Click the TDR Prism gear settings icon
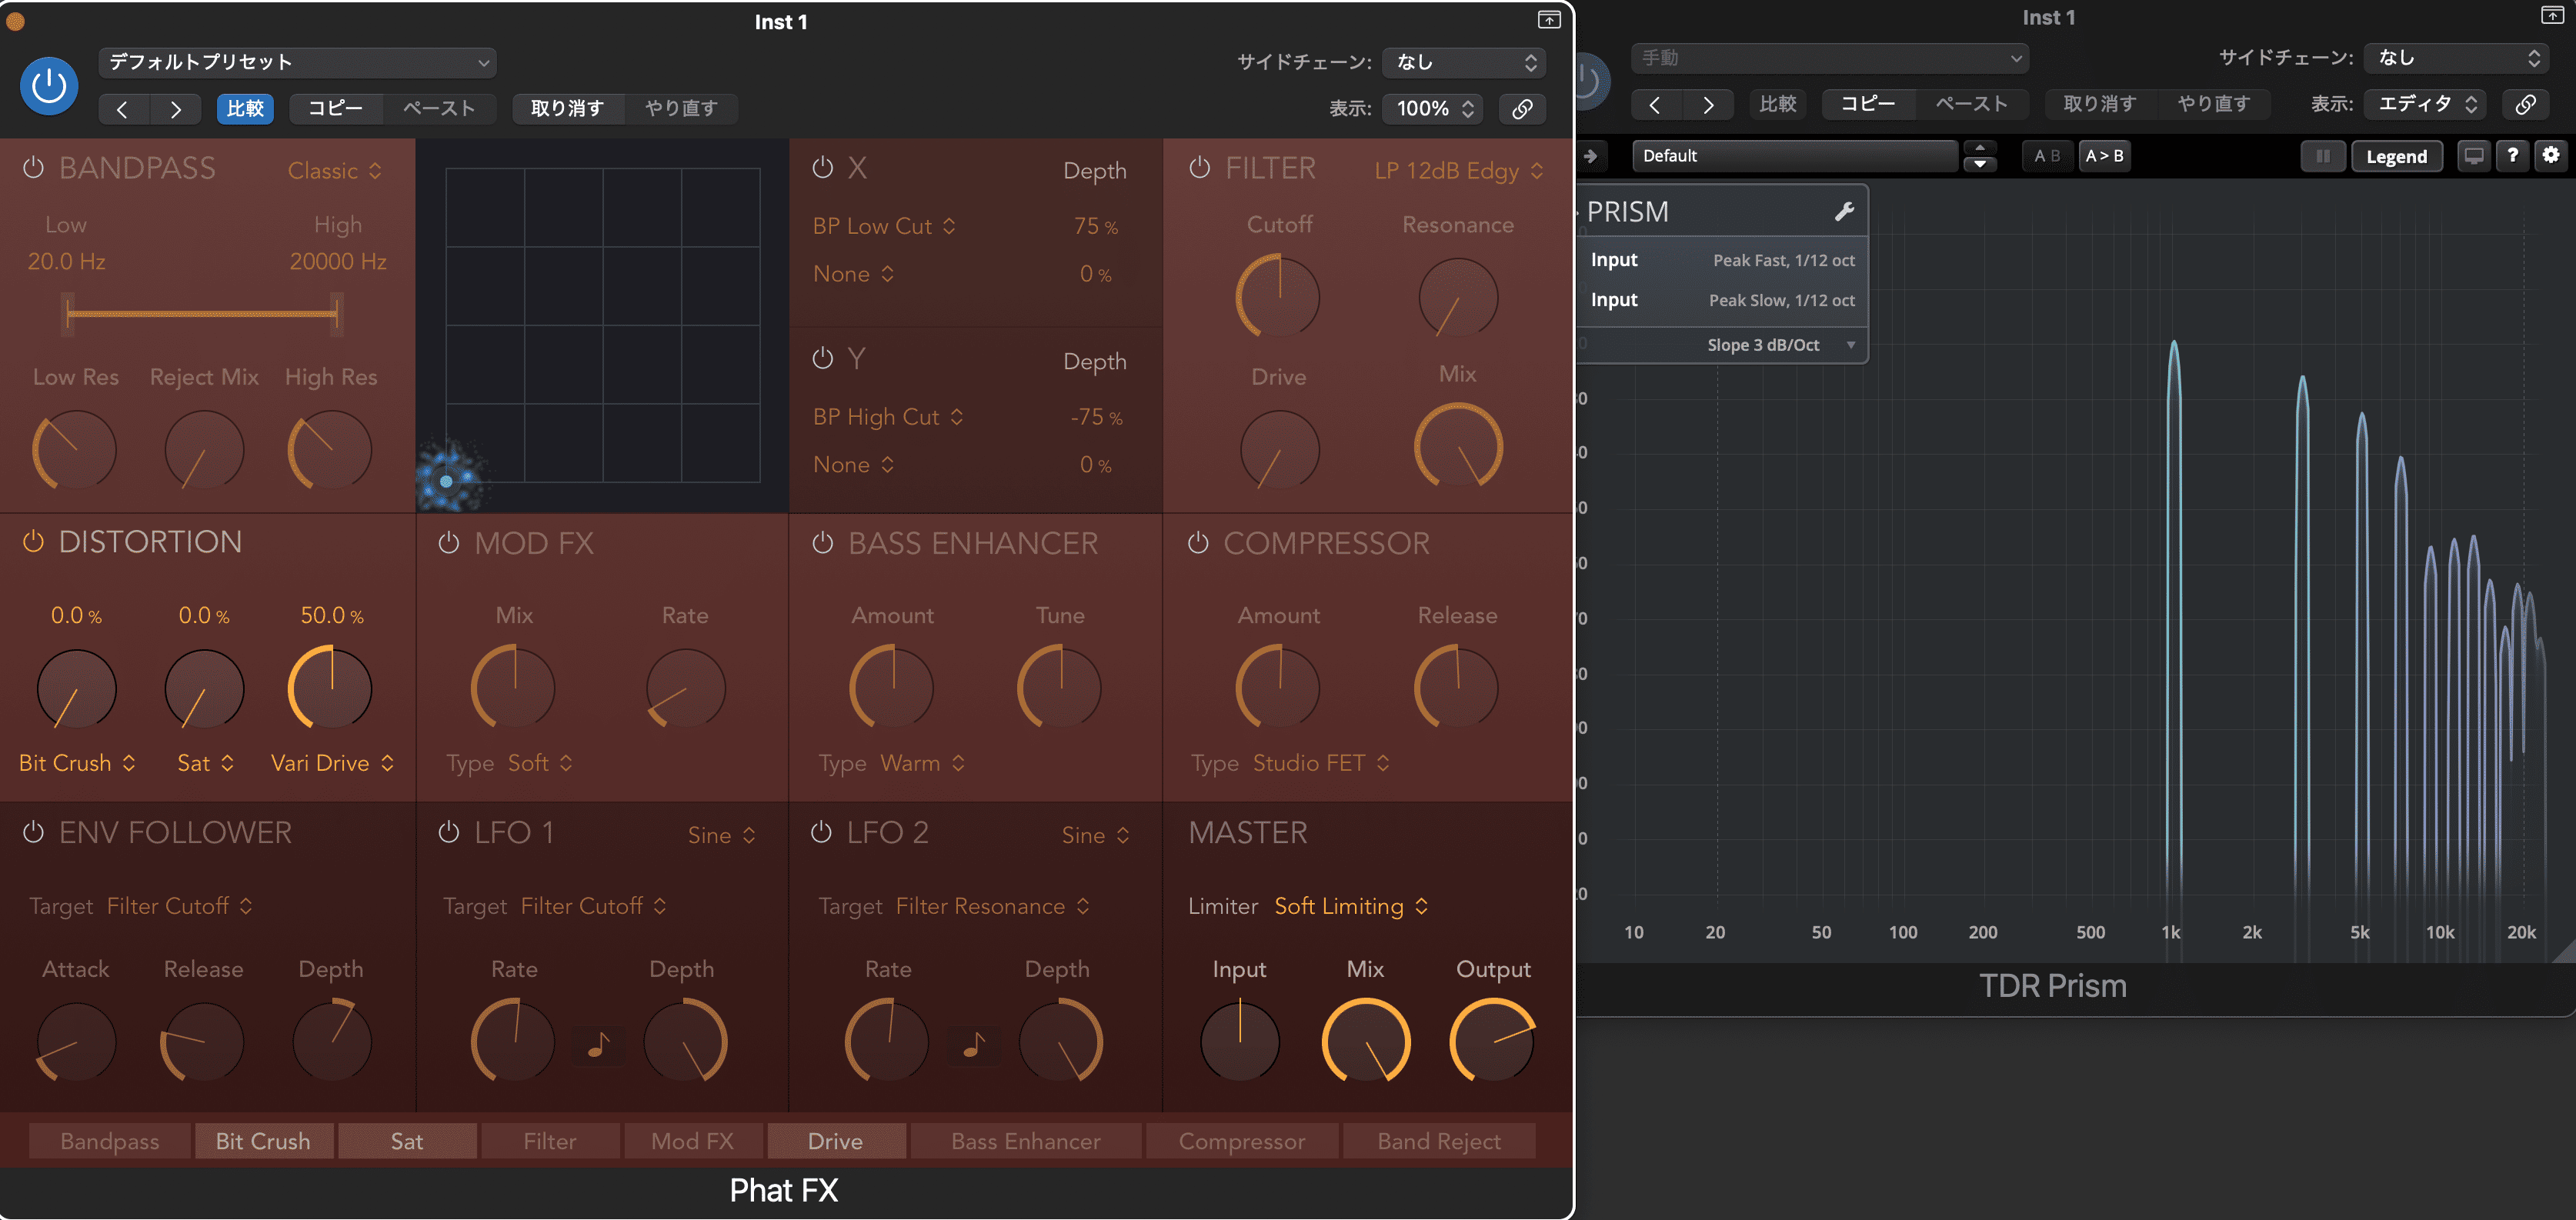 pyautogui.click(x=2551, y=155)
